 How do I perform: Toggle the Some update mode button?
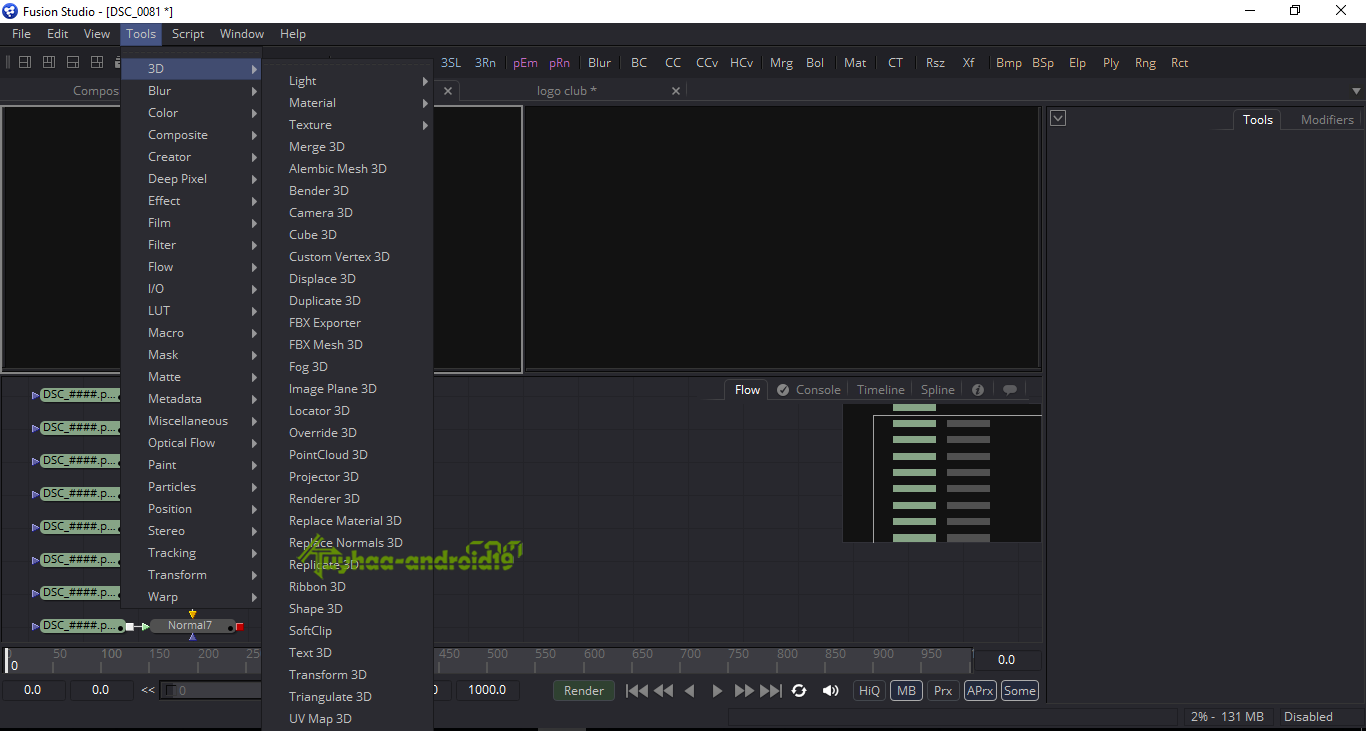coord(1020,690)
